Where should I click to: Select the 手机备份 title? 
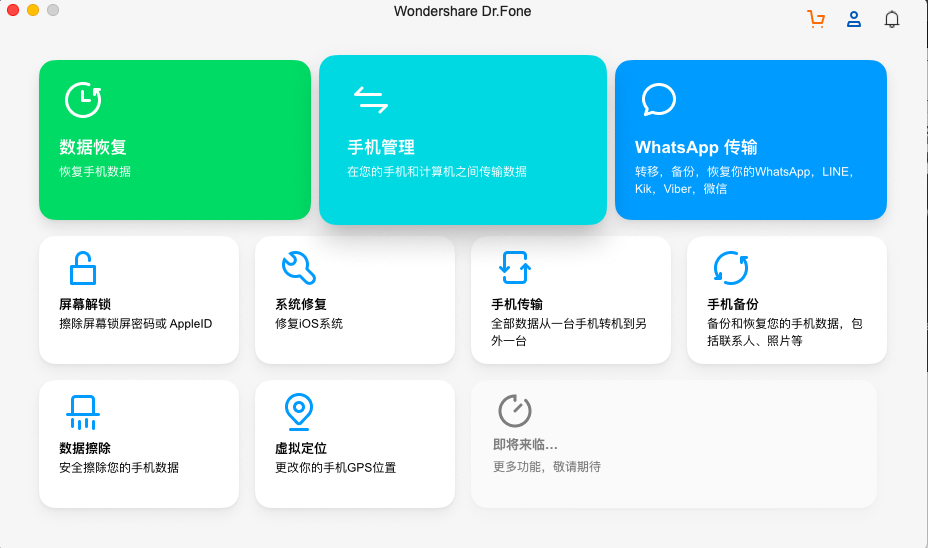click(733, 304)
